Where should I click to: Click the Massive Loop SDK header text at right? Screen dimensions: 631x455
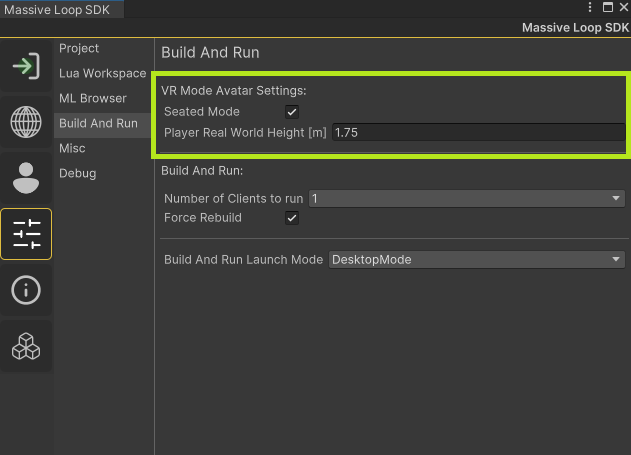pos(575,28)
